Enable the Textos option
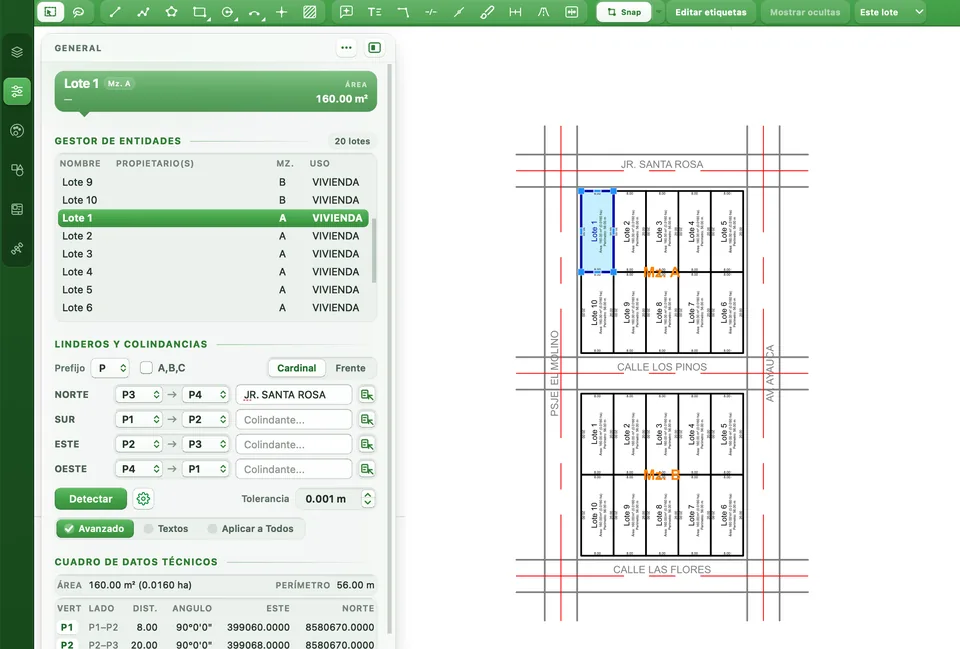This screenshot has height=649, width=960. 166,528
